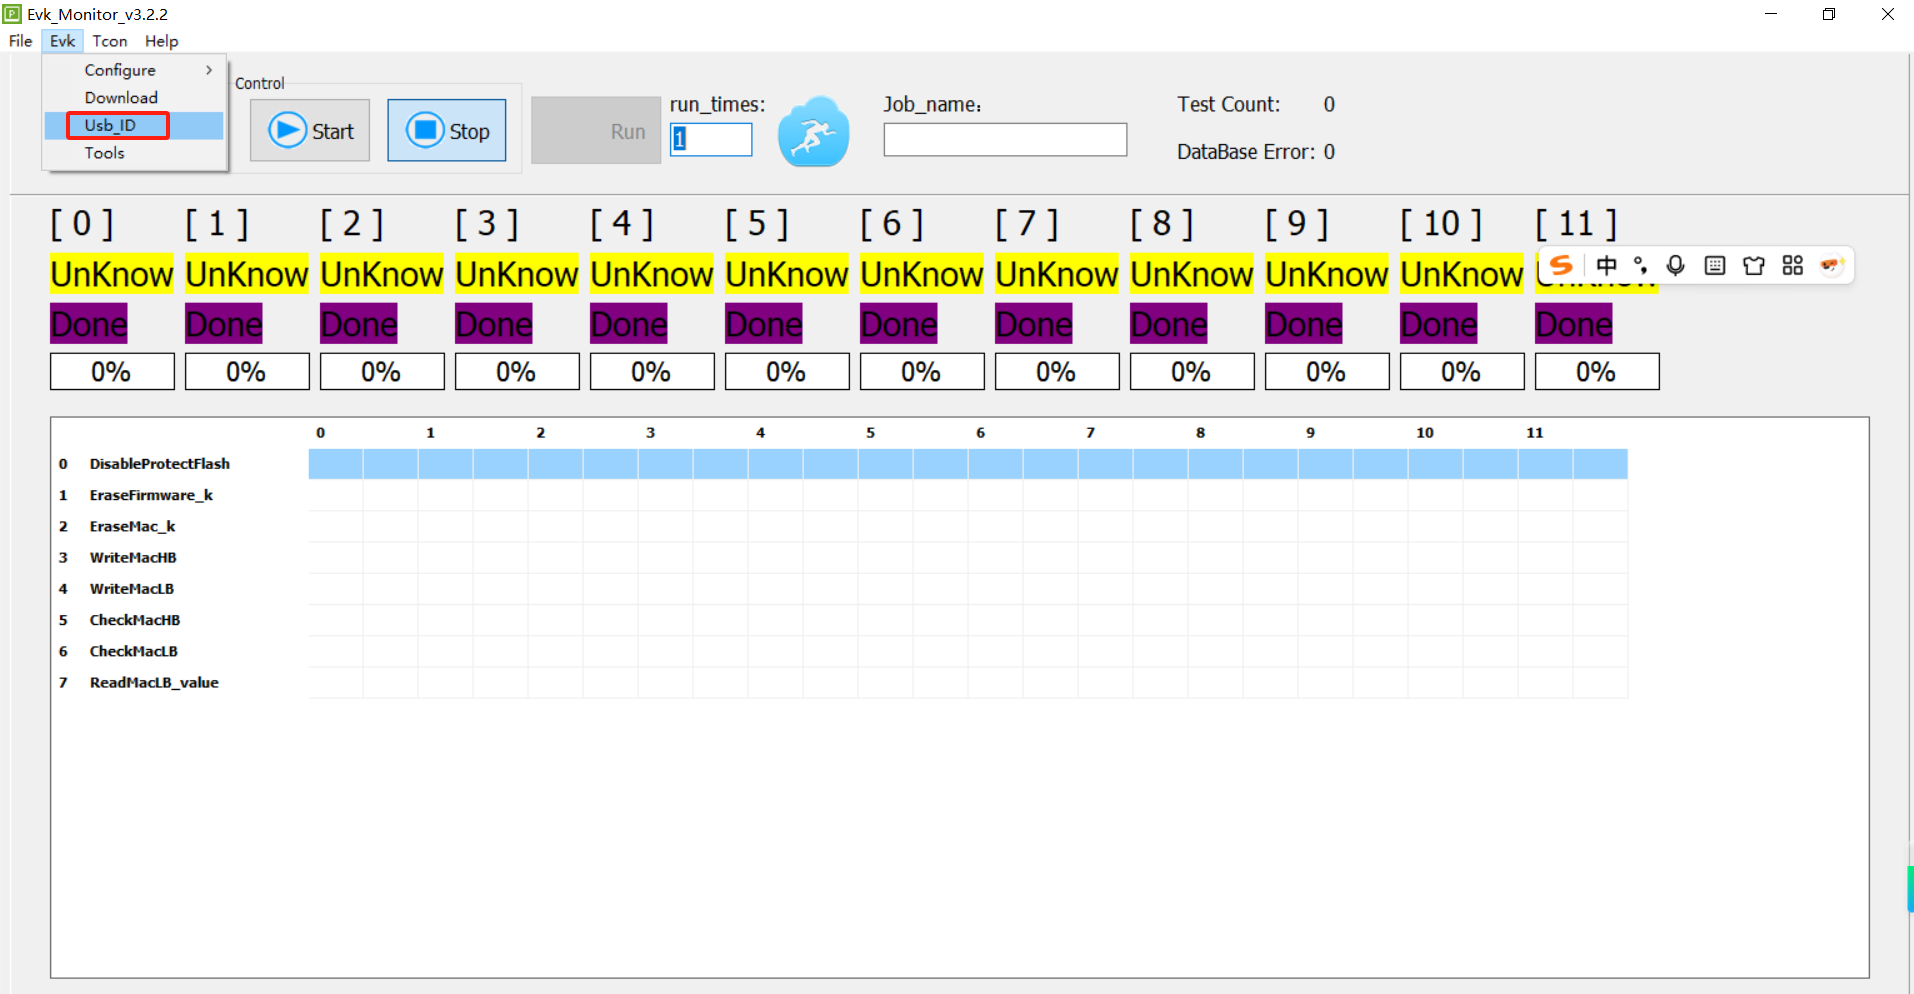
Task: Click the mascot avatar icon in the IME bar
Action: point(1831,265)
